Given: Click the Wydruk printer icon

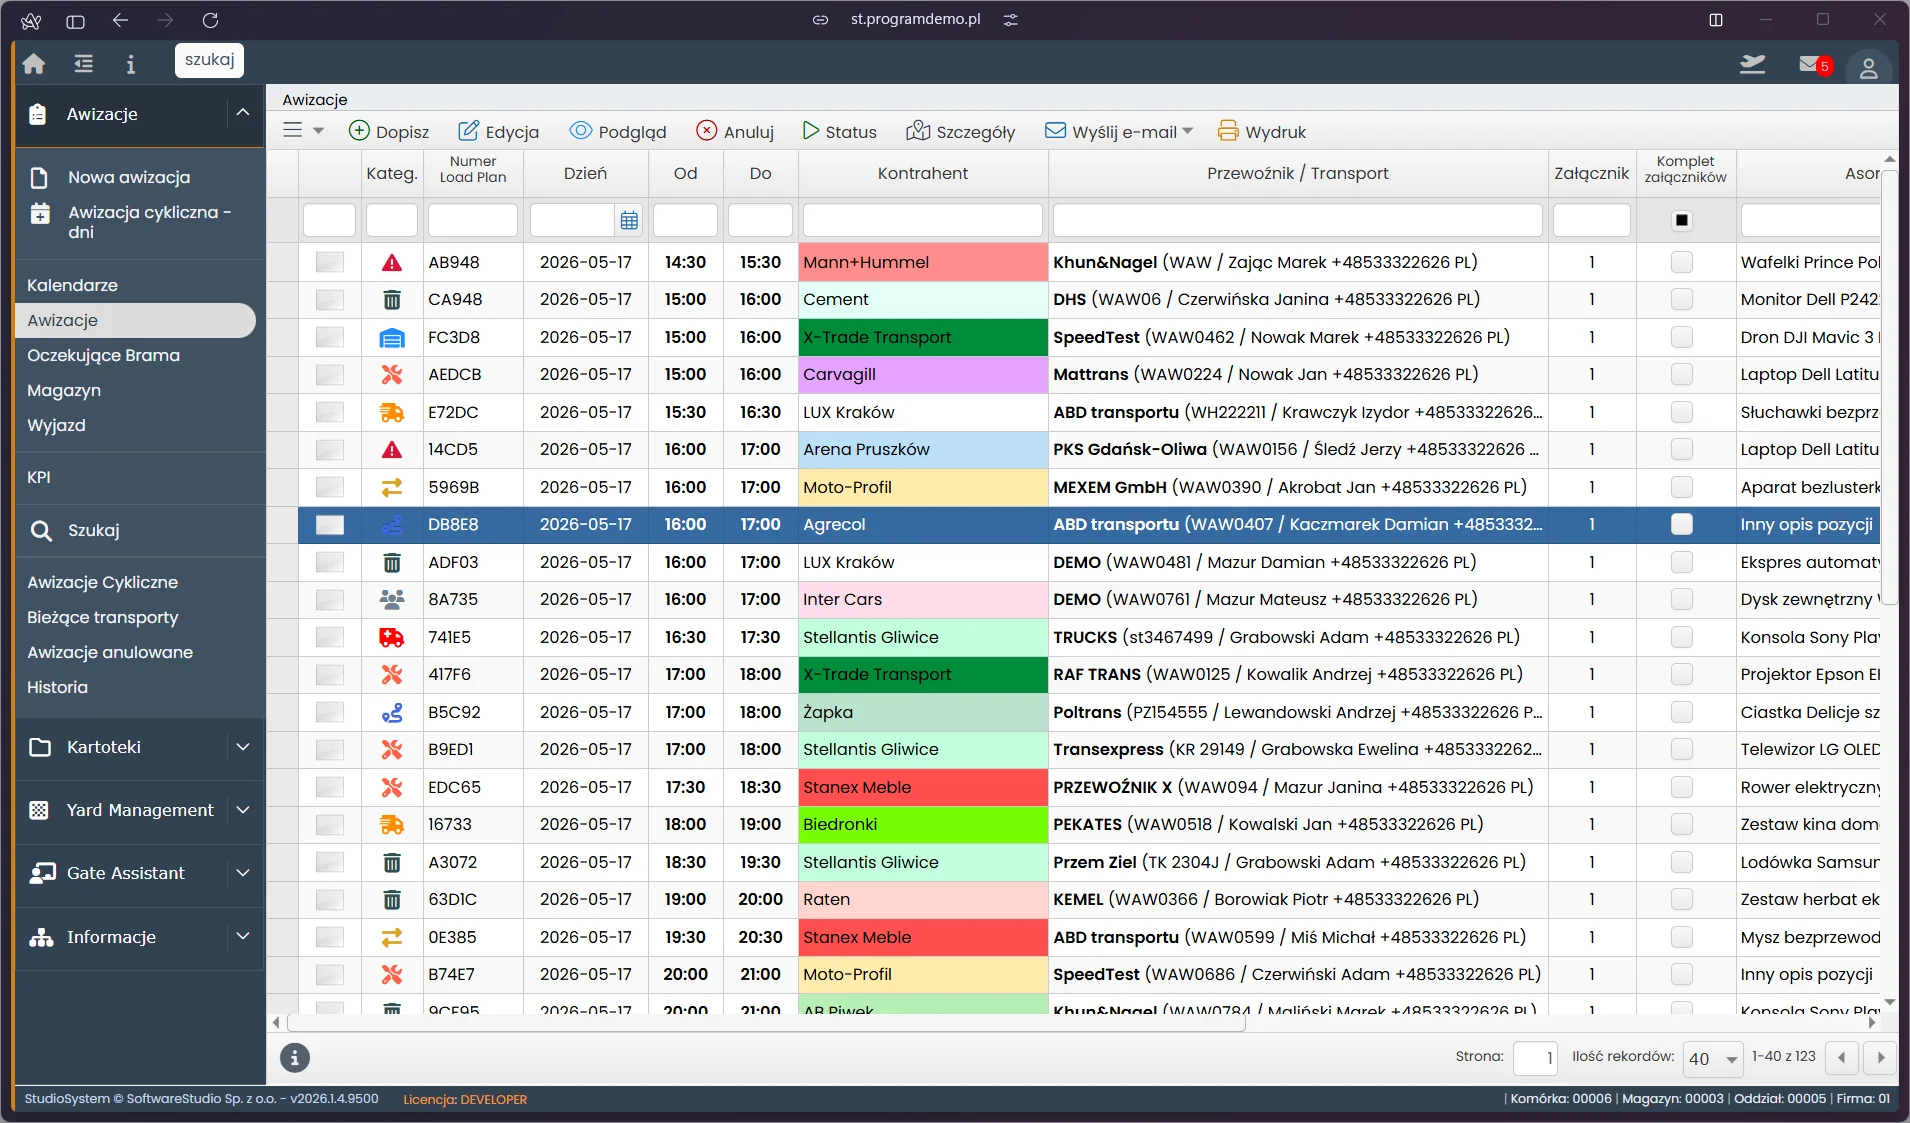Looking at the screenshot, I should (1228, 131).
